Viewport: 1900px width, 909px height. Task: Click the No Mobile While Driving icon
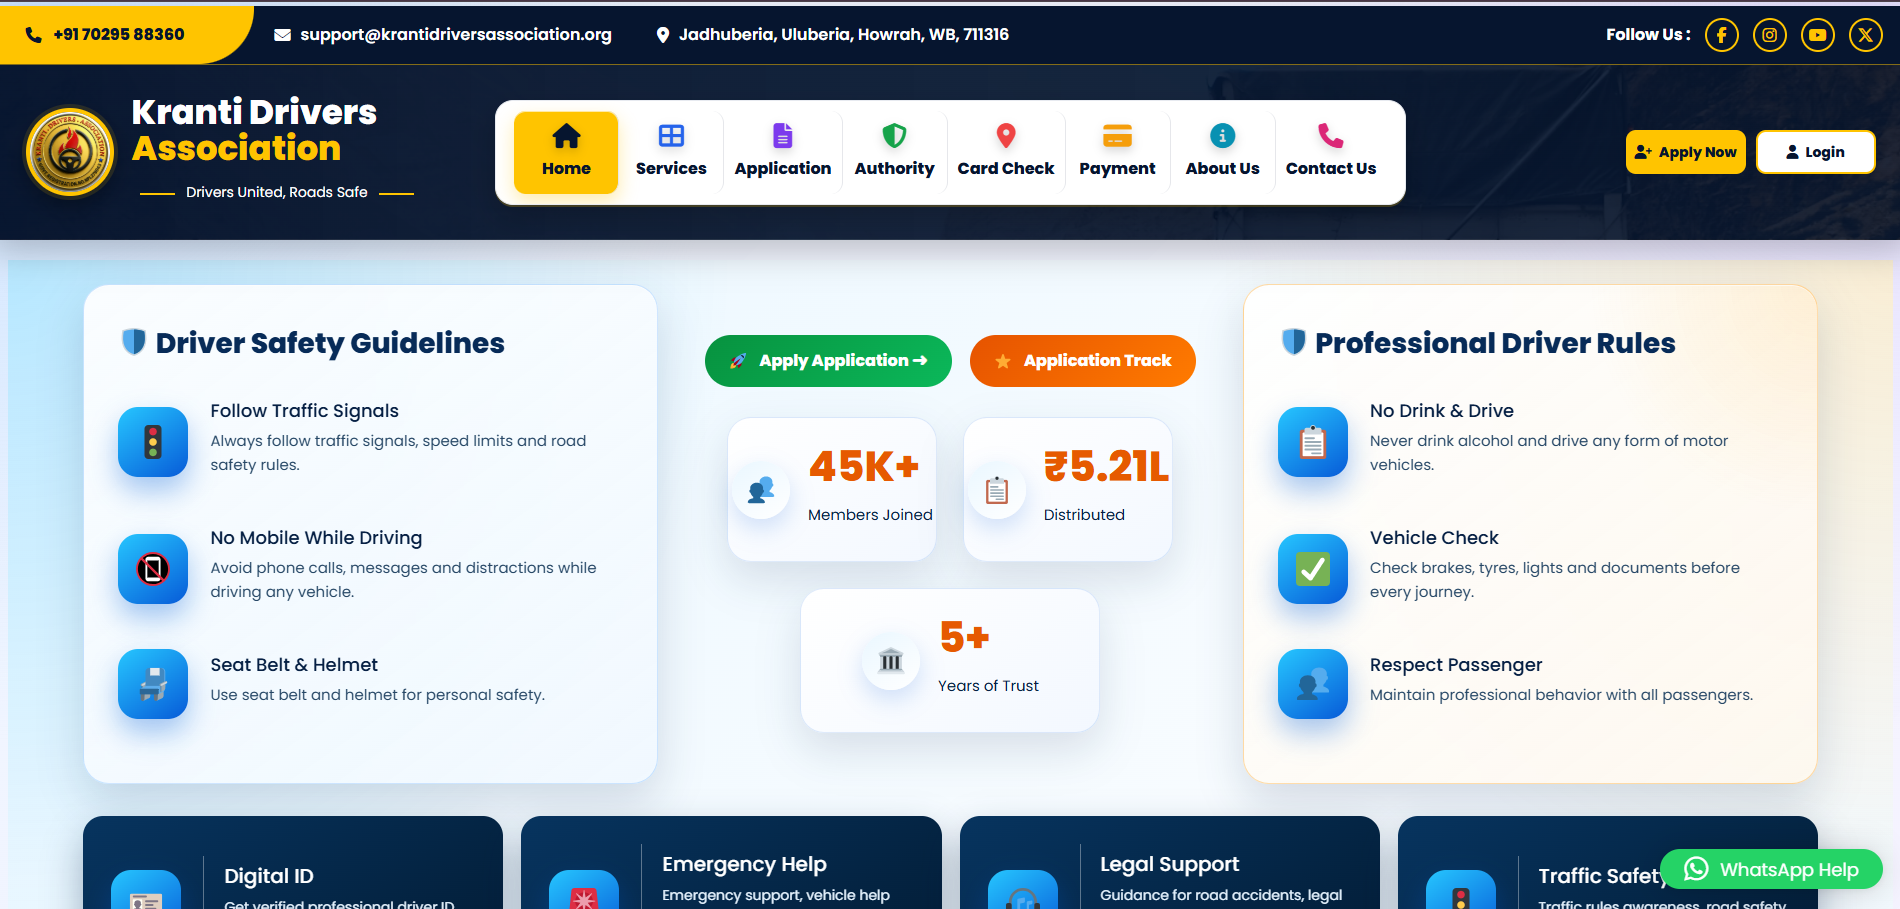[153, 569]
